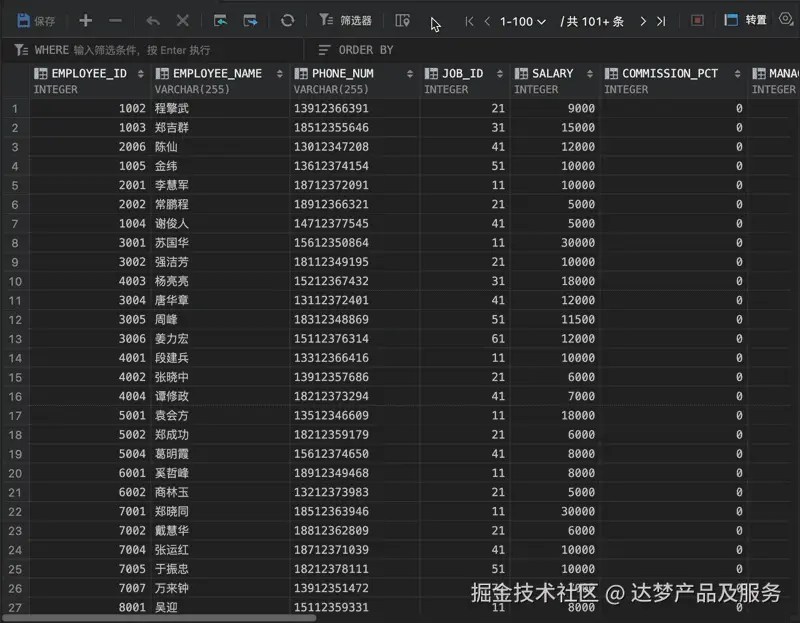Click employee ID cell 1002
The height and width of the screenshot is (623, 800).
[90, 109]
